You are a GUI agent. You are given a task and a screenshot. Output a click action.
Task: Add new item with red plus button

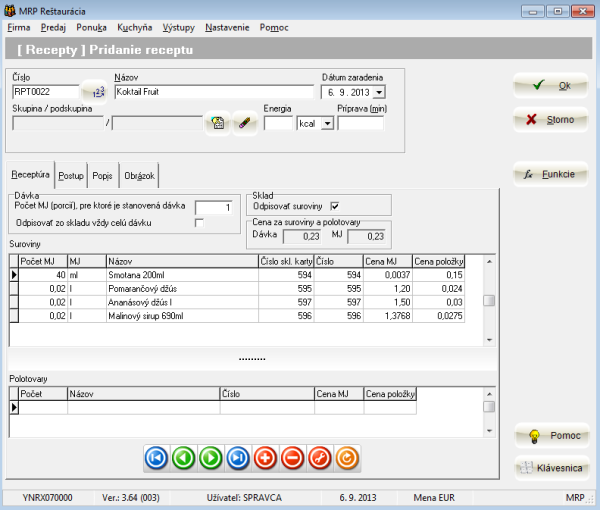coord(265,458)
